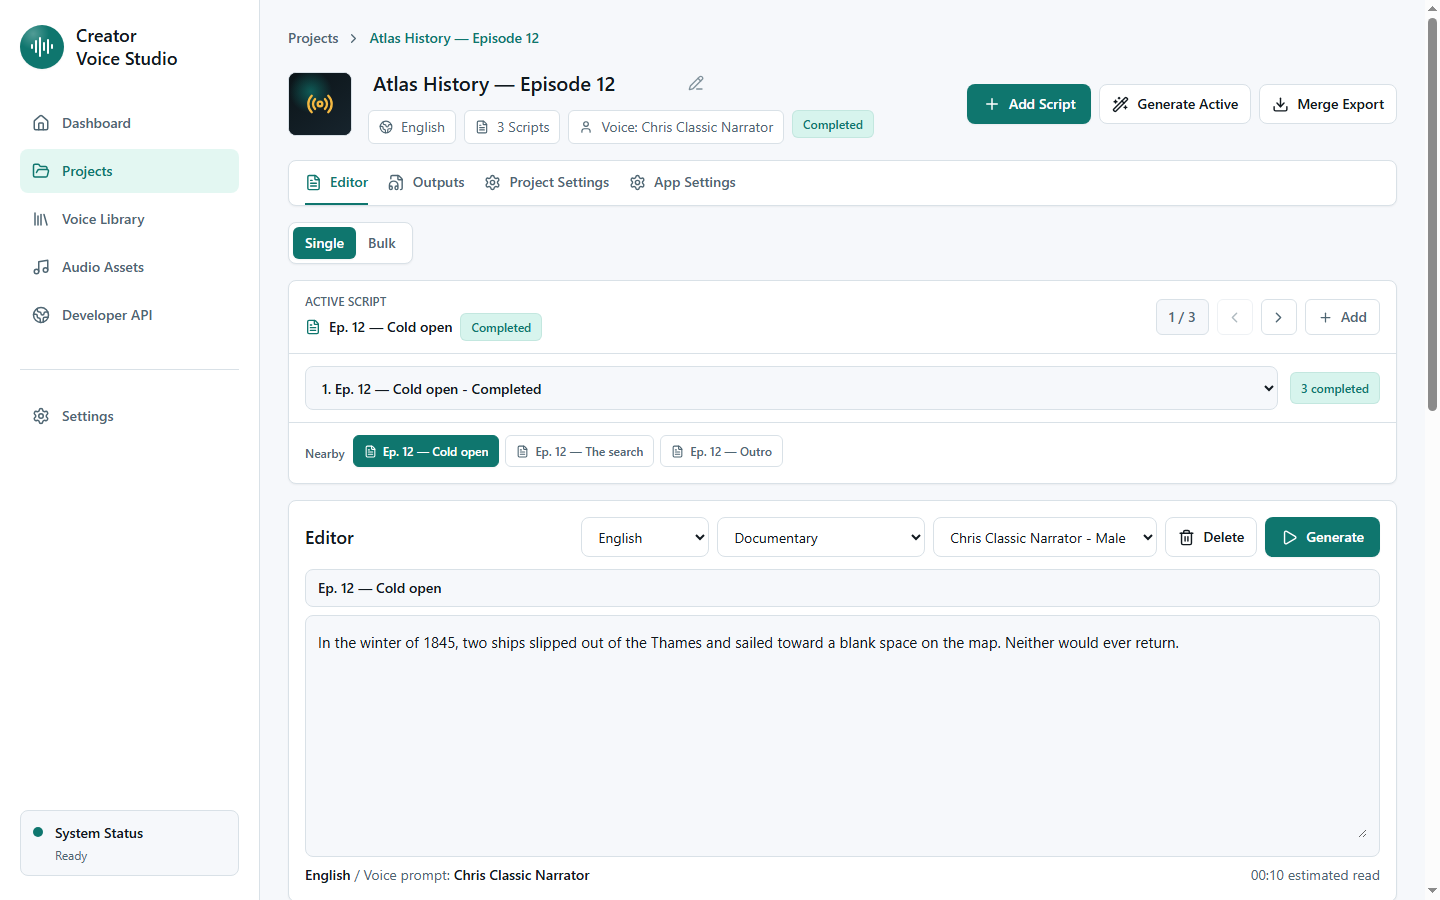Go to Voice Library
This screenshot has width=1440, height=900.
coord(129,219)
